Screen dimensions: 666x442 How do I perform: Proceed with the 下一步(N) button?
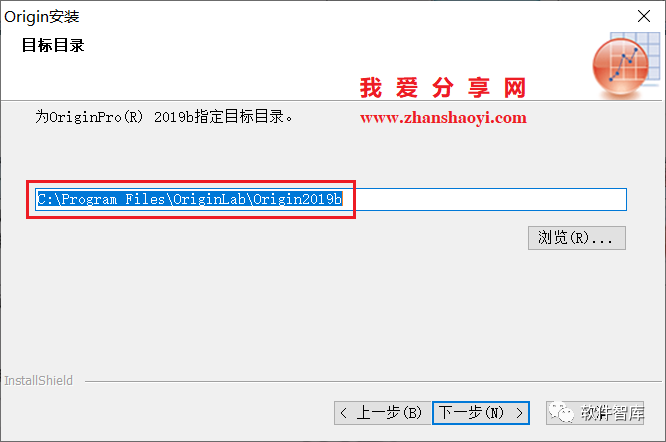click(481, 413)
